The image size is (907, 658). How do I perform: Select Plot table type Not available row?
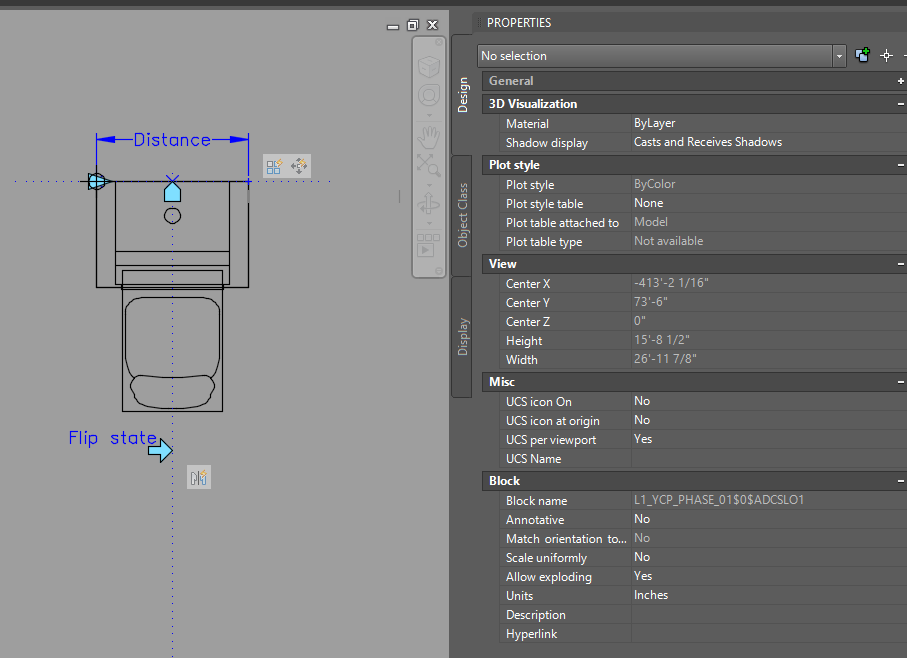coord(703,242)
